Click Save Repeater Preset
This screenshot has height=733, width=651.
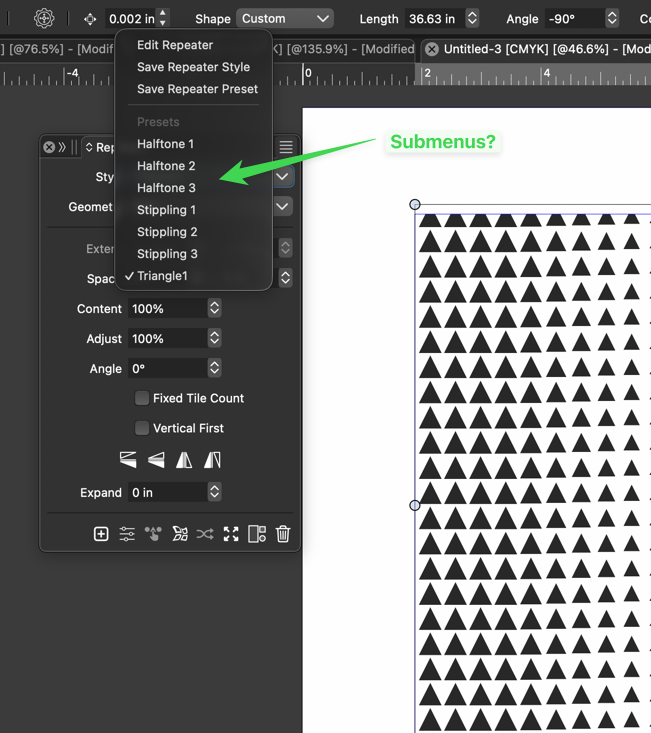197,89
